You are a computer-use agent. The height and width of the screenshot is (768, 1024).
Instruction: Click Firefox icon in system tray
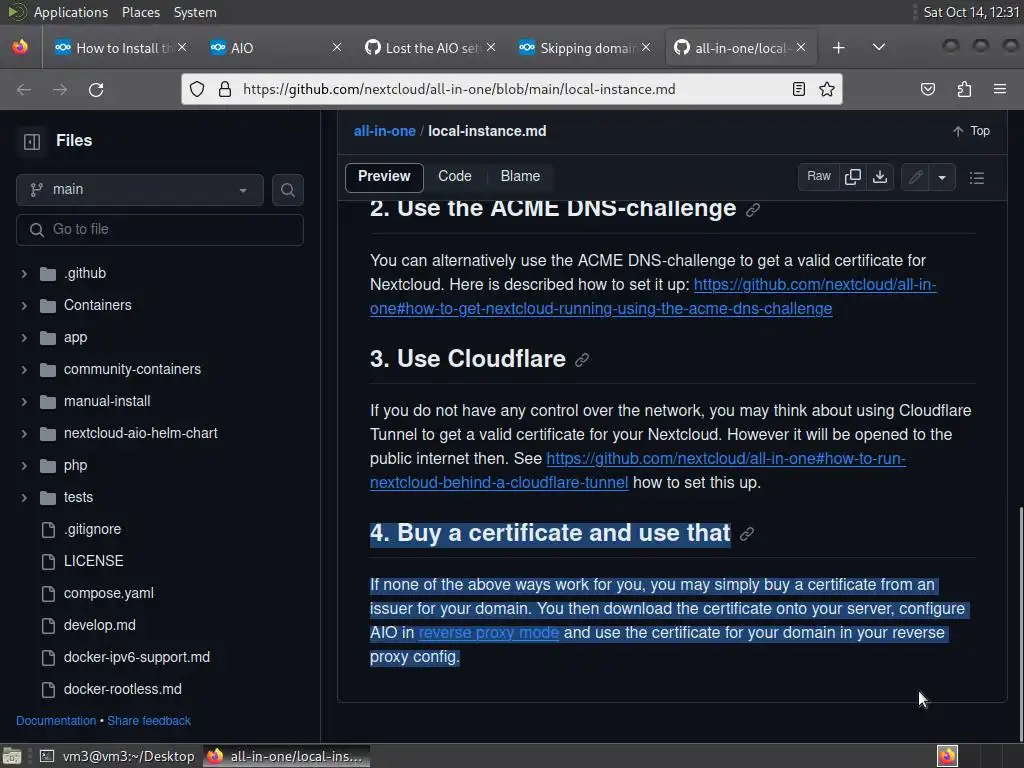(x=947, y=756)
